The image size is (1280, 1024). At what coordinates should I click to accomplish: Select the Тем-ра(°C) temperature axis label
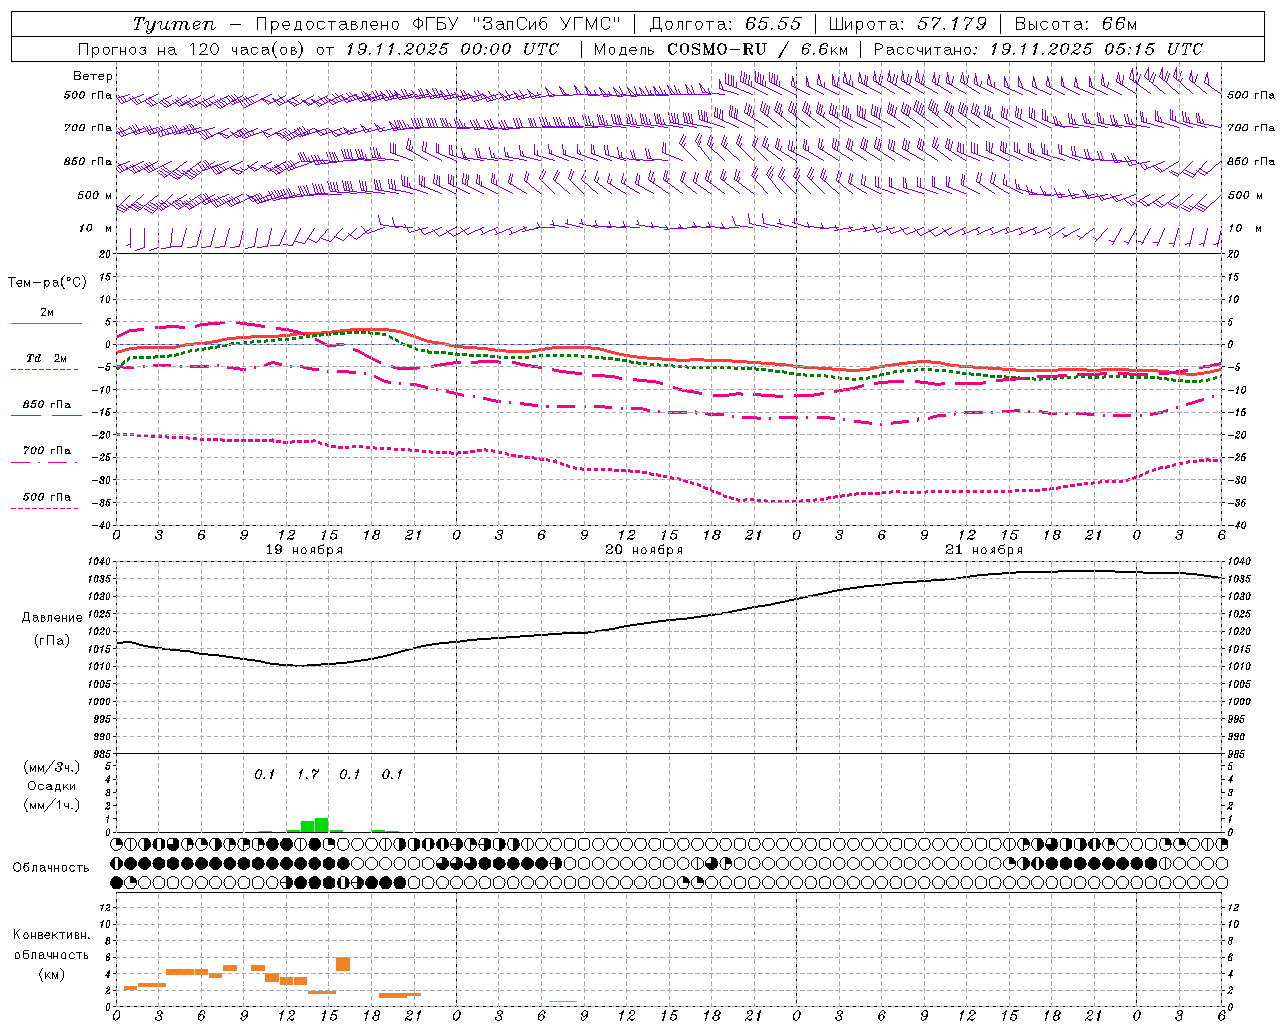click(47, 283)
